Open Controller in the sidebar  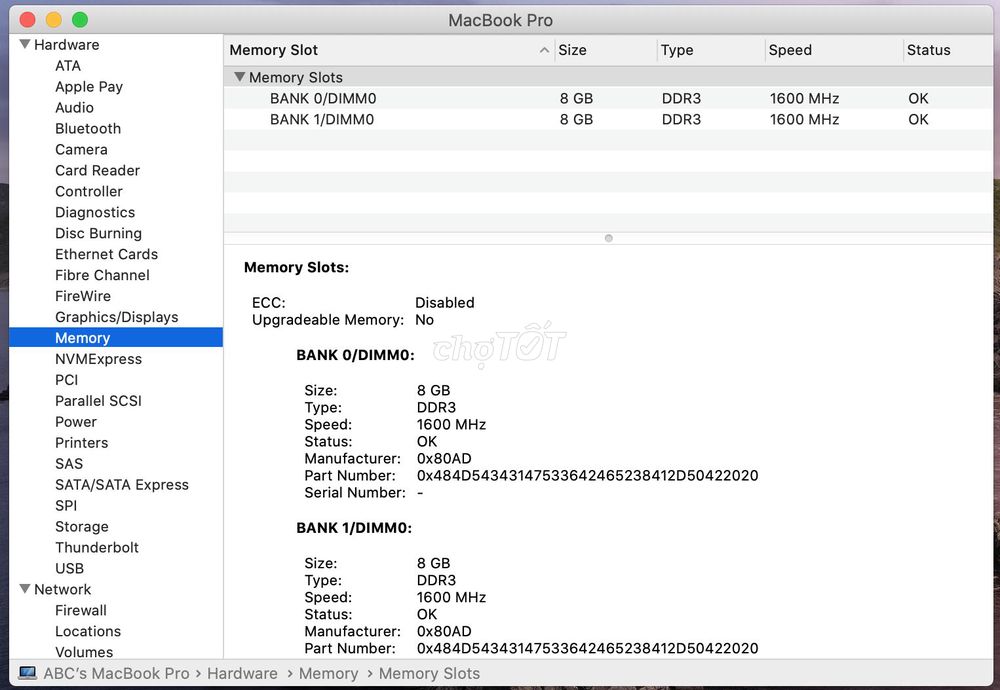89,191
